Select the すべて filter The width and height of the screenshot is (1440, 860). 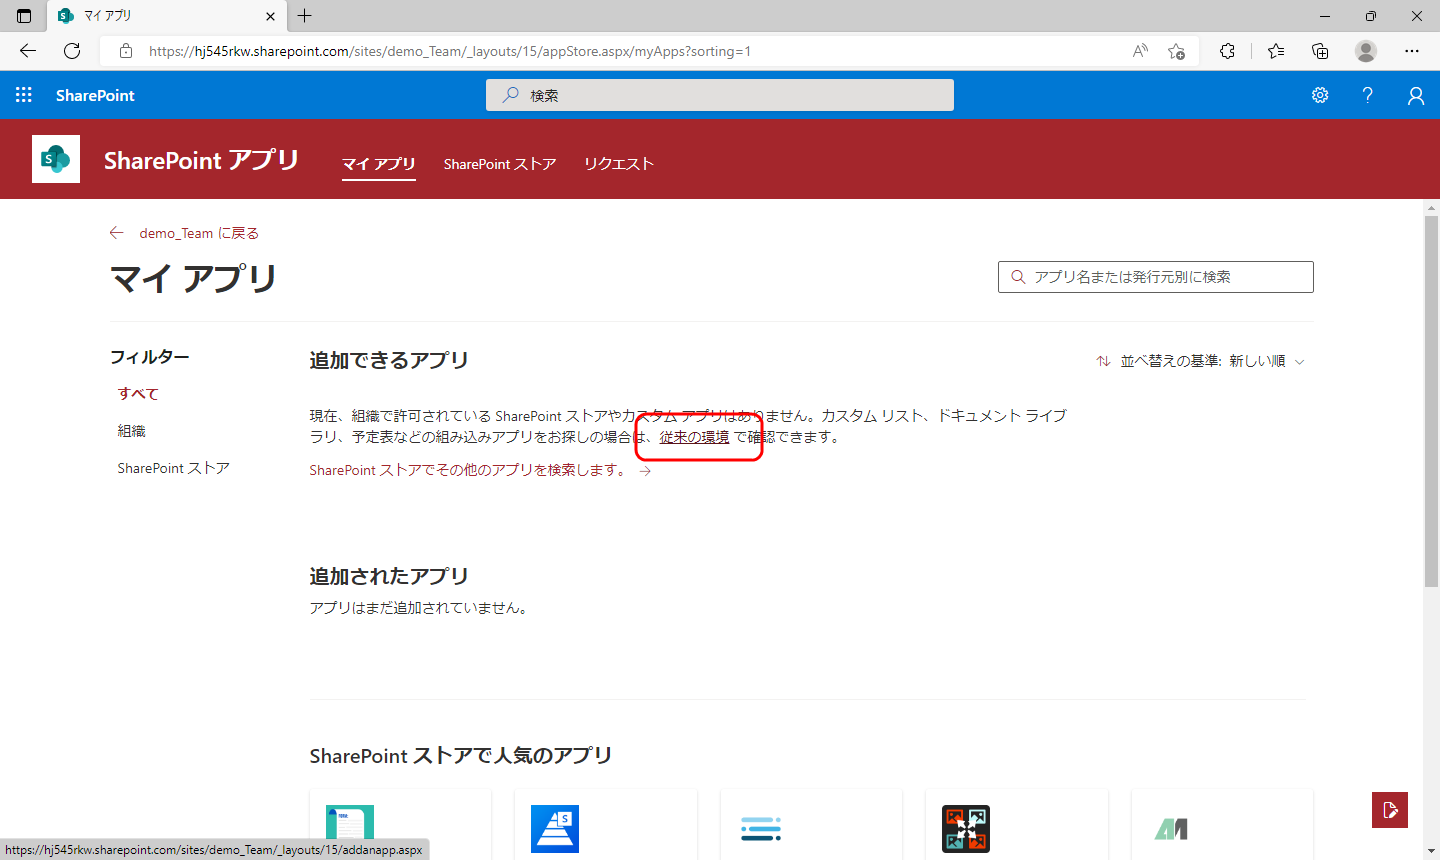pyautogui.click(x=138, y=394)
